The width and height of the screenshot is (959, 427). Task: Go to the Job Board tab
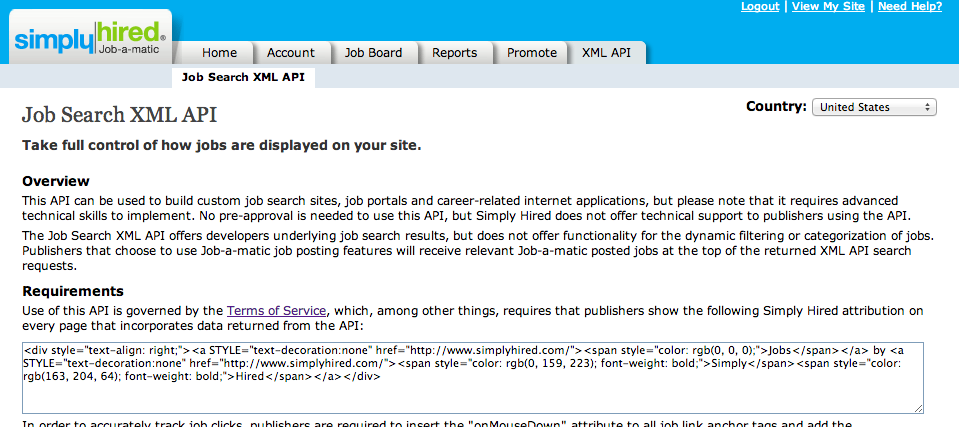(373, 53)
